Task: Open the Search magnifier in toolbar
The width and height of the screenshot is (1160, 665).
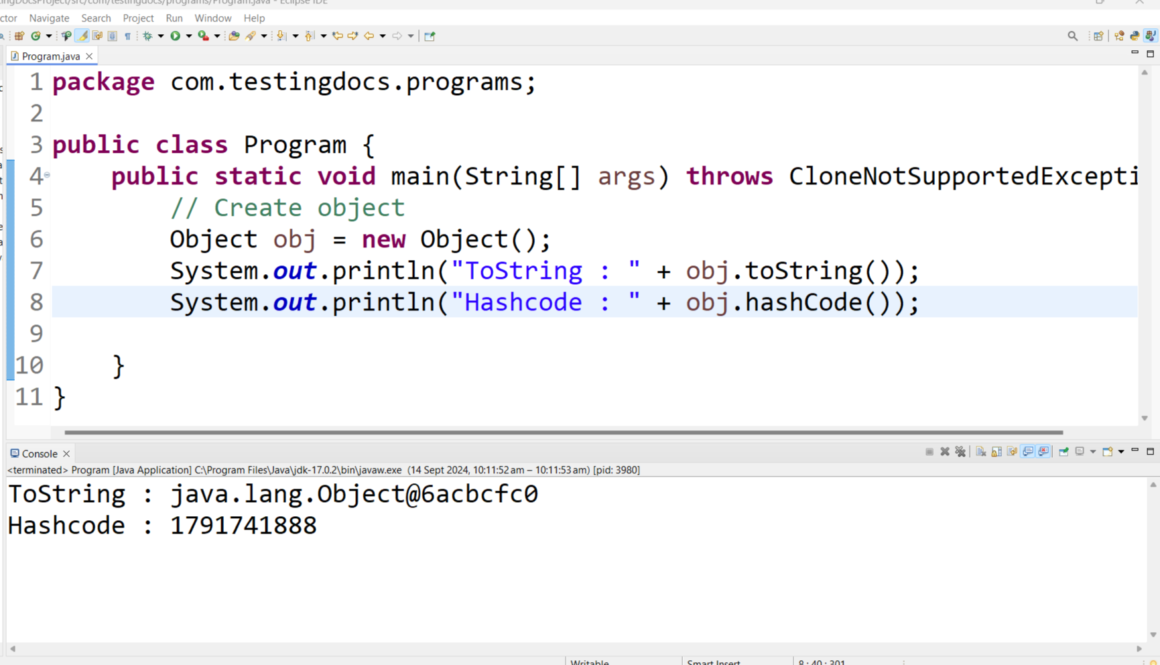Action: pyautogui.click(x=1073, y=36)
